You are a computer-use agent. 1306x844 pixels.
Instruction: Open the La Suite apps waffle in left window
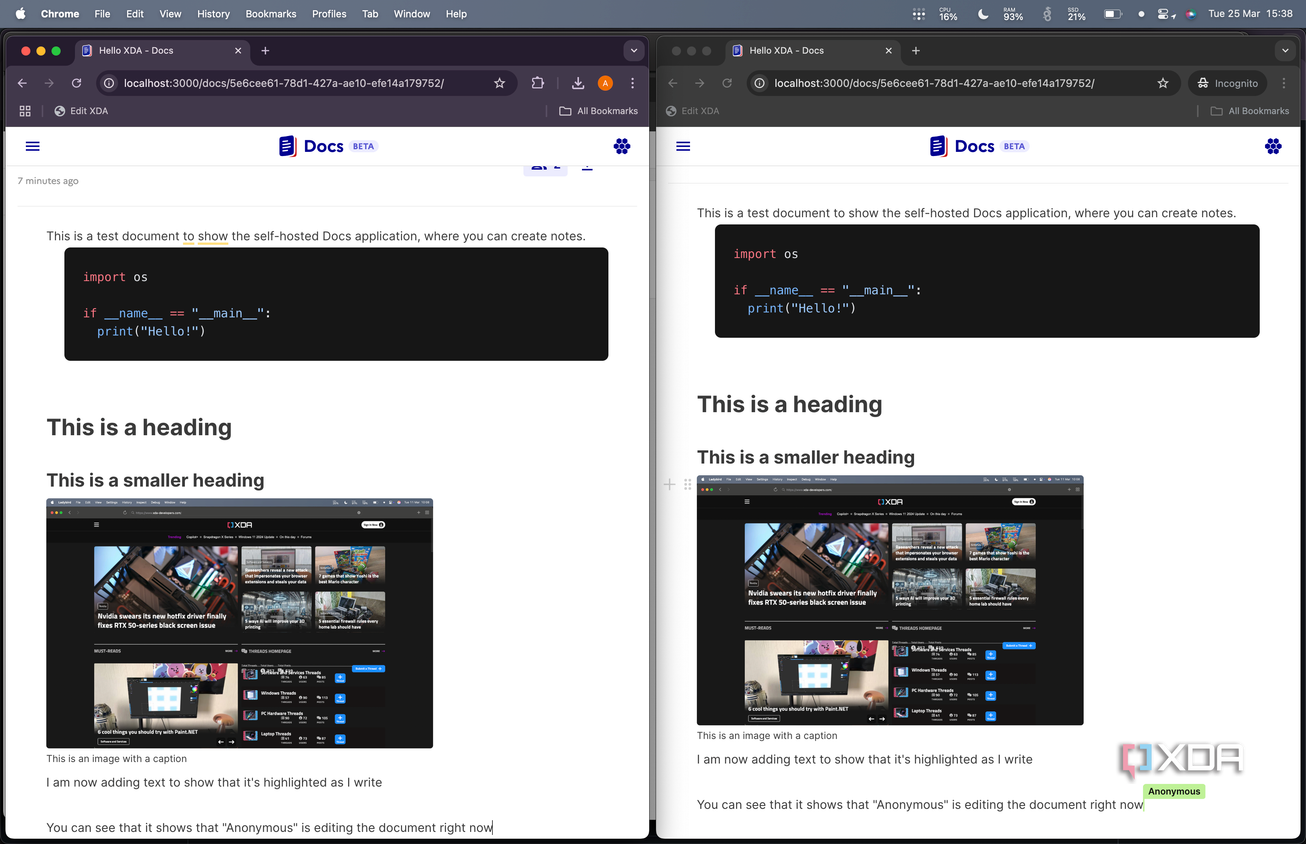coord(622,146)
